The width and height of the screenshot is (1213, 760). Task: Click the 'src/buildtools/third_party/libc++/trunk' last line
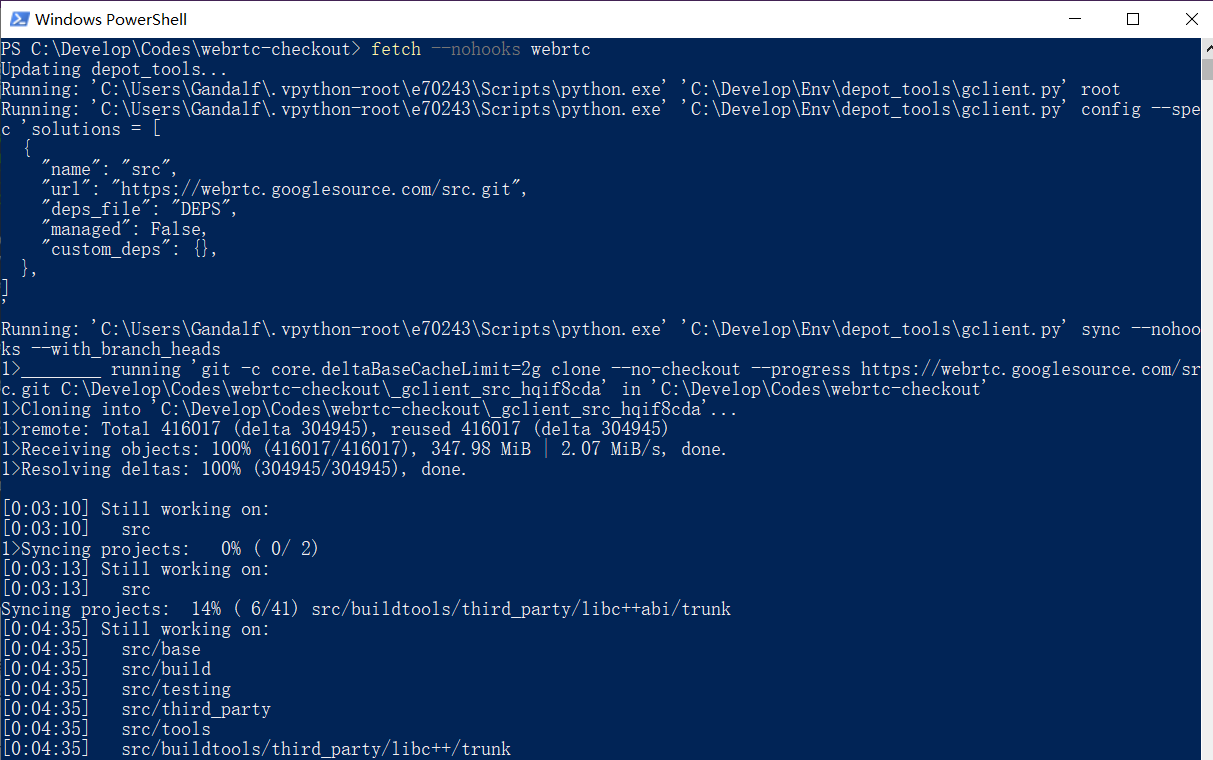(256, 749)
